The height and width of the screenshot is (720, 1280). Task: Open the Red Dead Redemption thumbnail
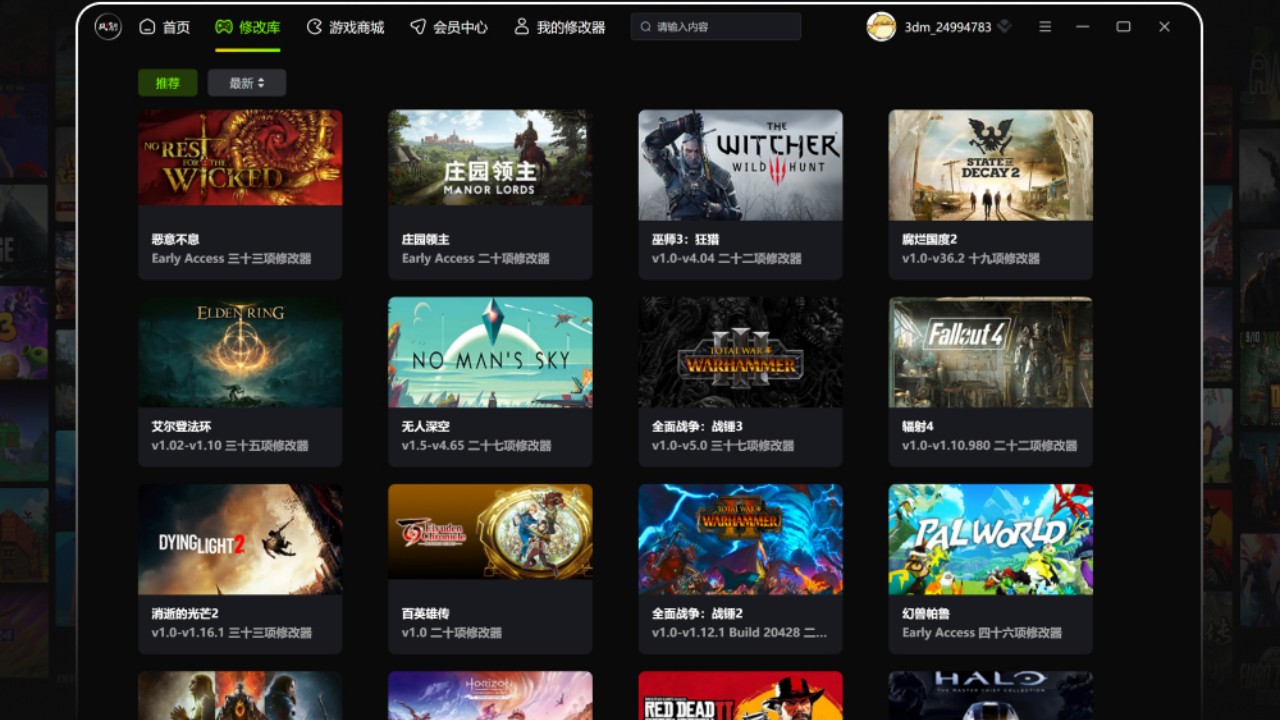click(x=741, y=696)
